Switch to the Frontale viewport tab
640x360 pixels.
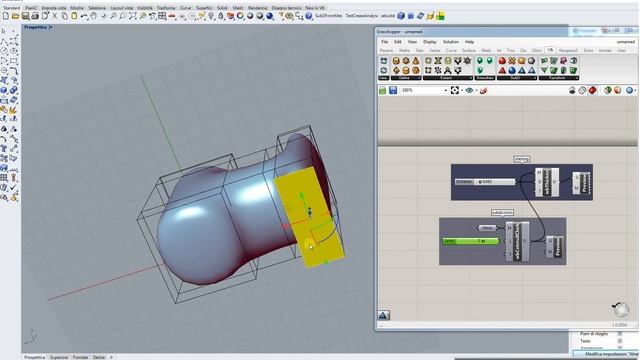coord(80,357)
